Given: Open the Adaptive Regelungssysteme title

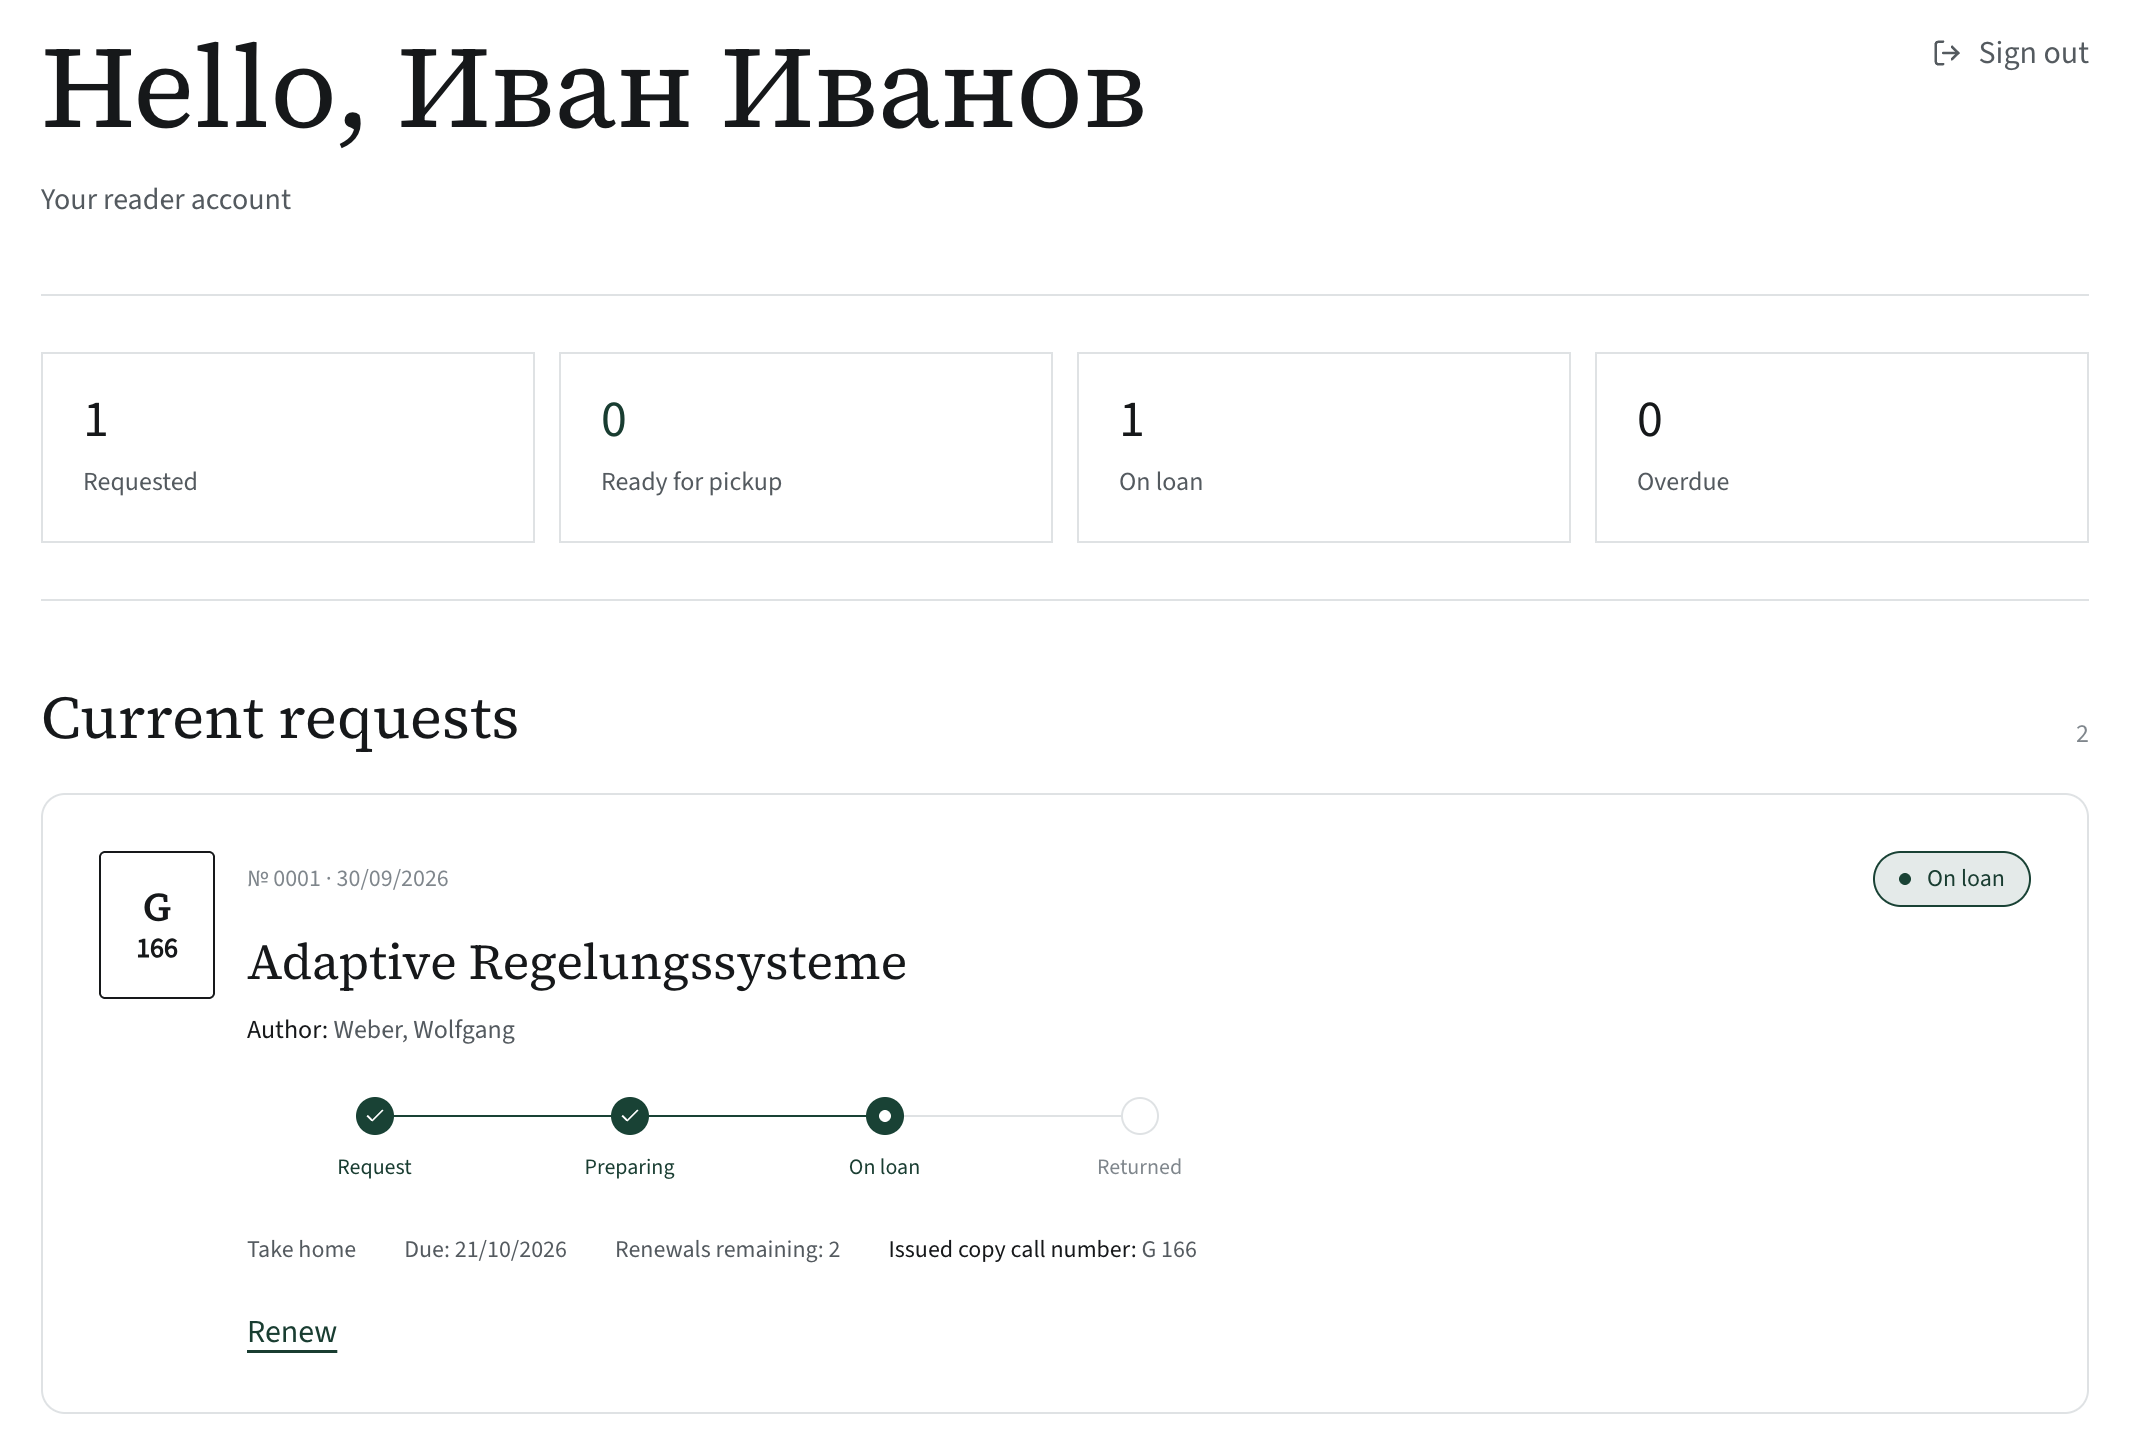Looking at the screenshot, I should tap(577, 963).
